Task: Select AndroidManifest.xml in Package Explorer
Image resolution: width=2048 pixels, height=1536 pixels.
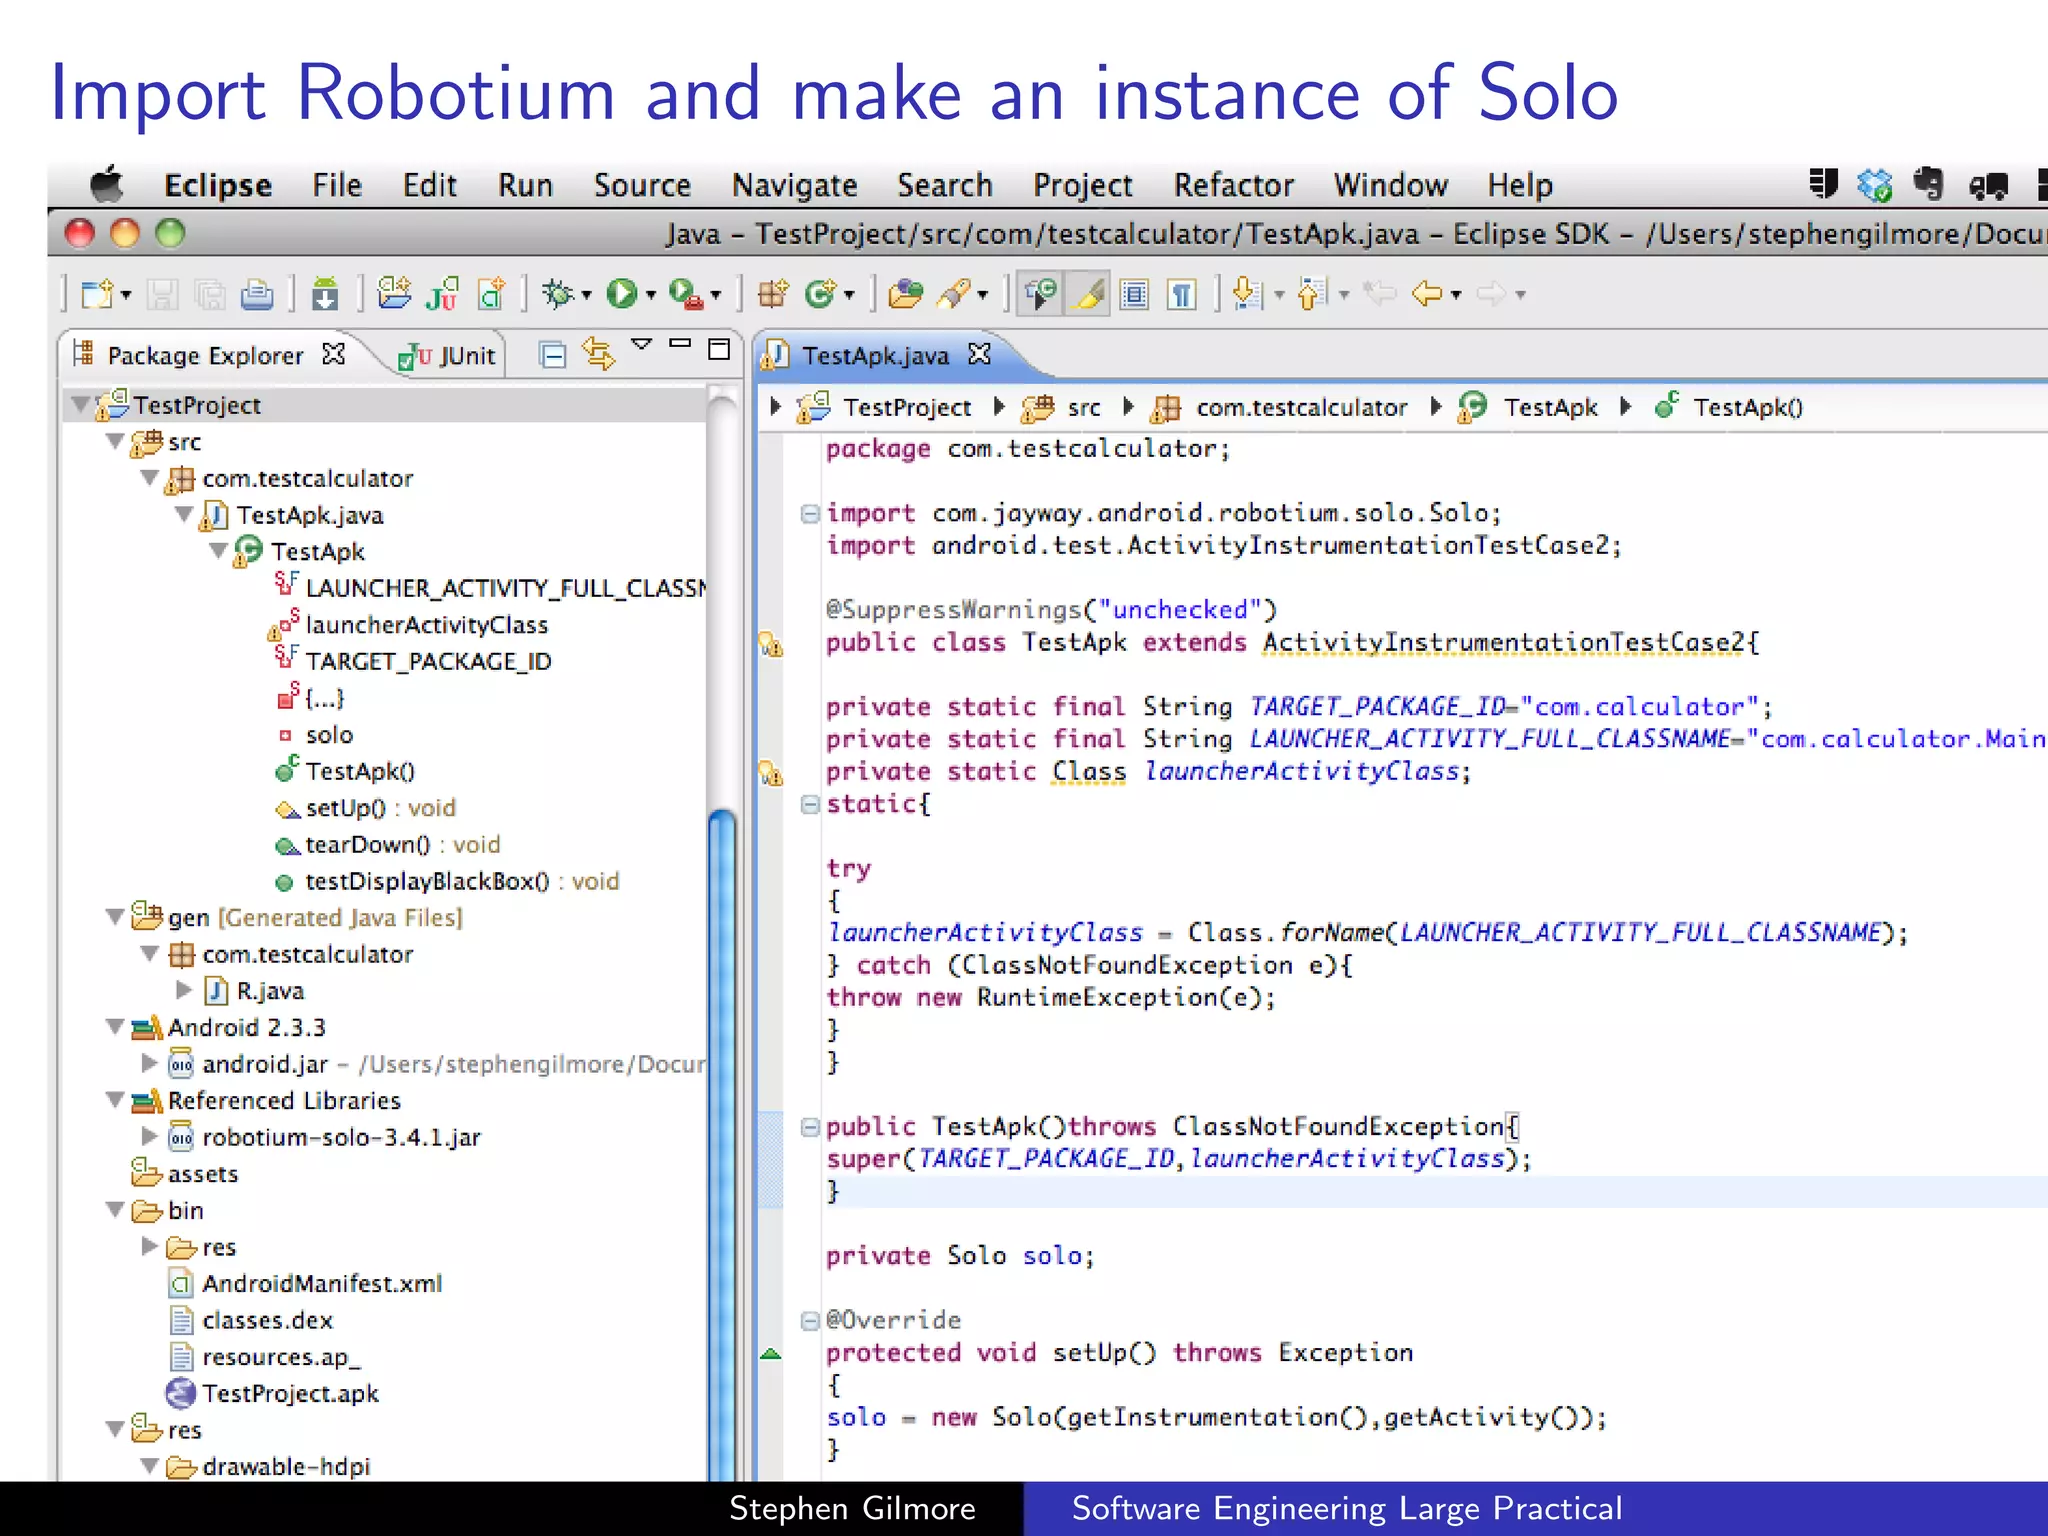Action: [306, 1283]
